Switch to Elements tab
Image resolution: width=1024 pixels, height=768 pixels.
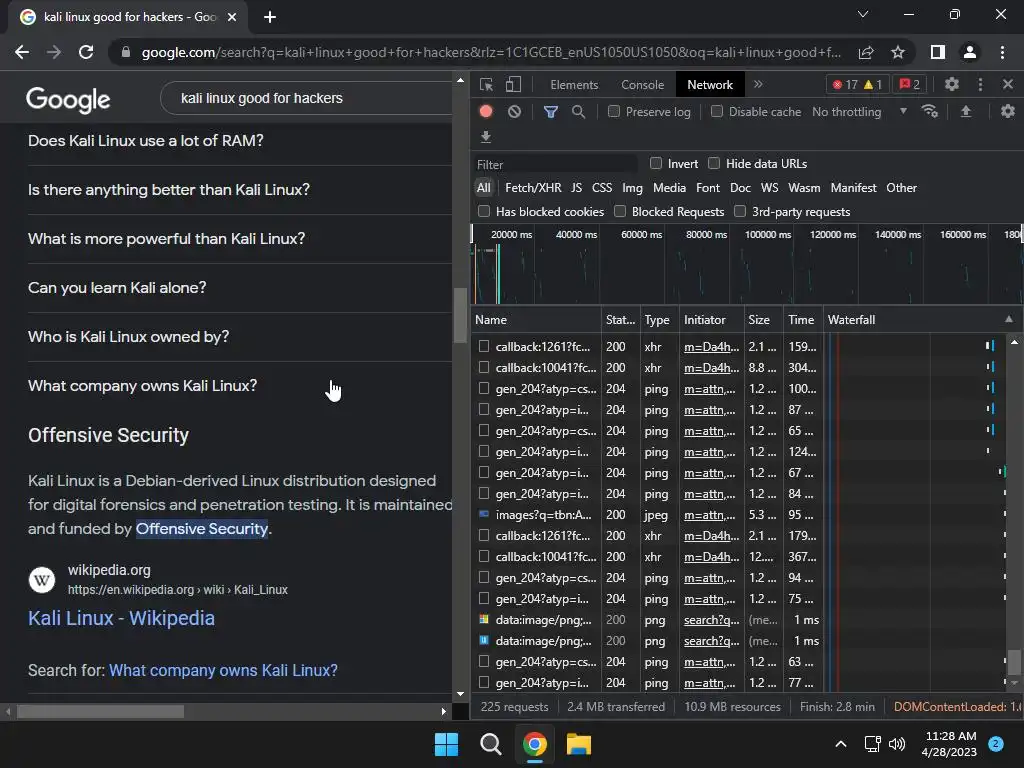click(574, 85)
